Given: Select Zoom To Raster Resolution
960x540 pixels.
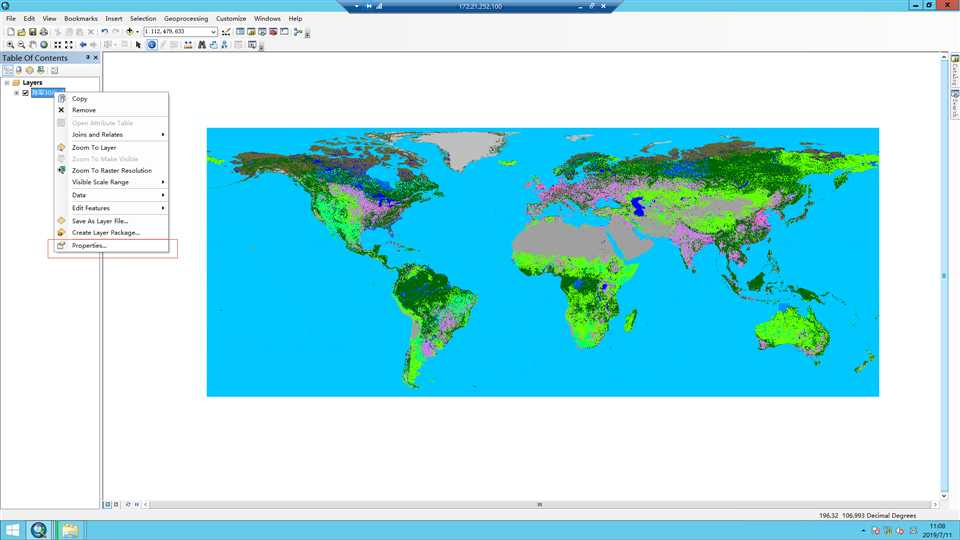Looking at the screenshot, I should (x=111, y=171).
